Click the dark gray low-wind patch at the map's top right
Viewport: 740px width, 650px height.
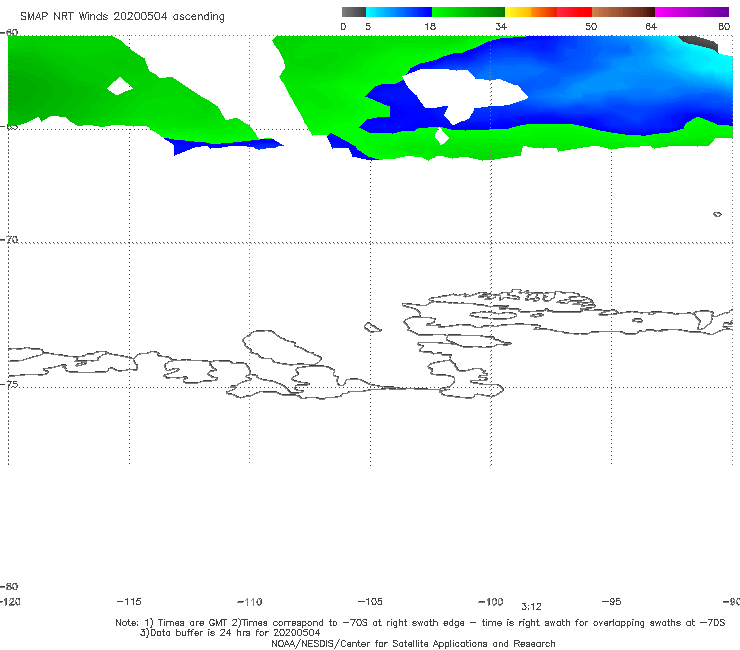pyautogui.click(x=701, y=43)
